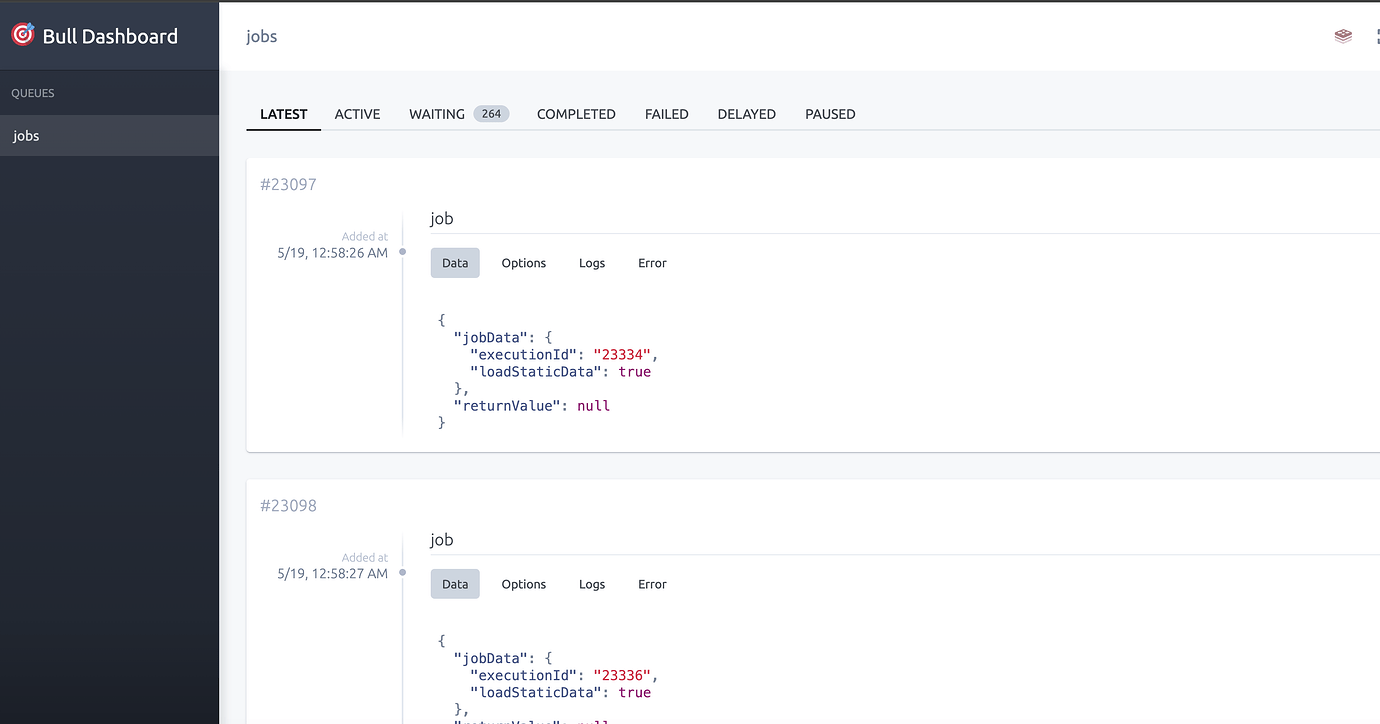
Task: Open the overflow menu at top right
Action: 1378,35
